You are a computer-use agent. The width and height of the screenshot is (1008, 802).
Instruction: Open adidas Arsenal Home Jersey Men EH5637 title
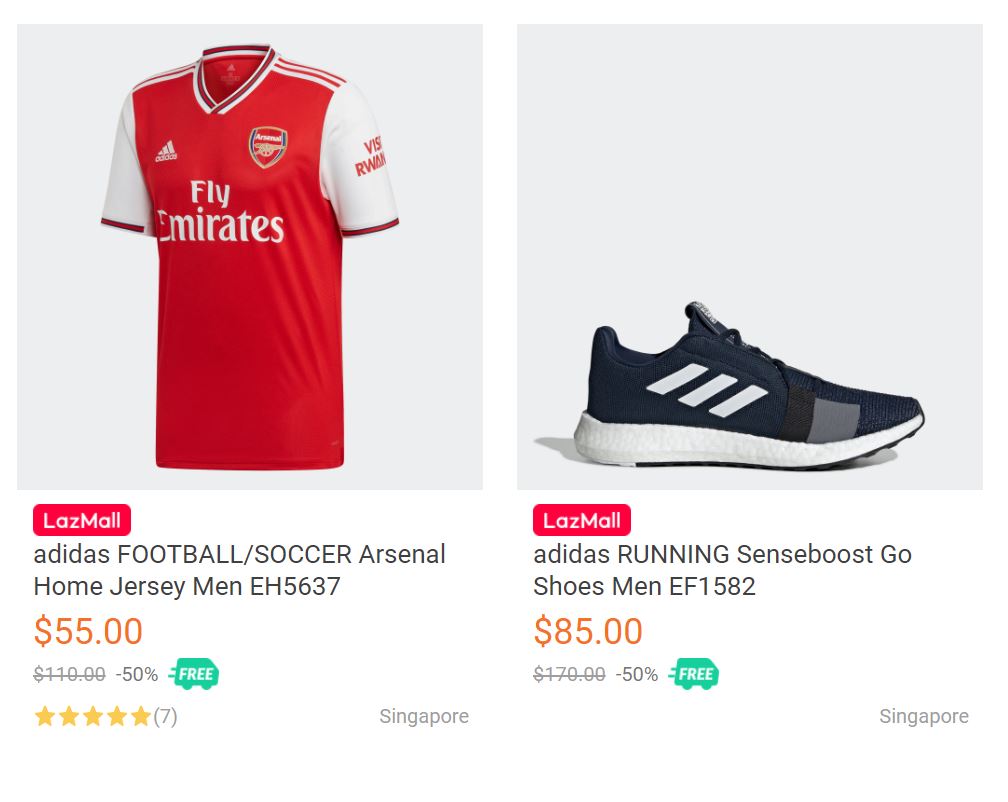point(239,570)
